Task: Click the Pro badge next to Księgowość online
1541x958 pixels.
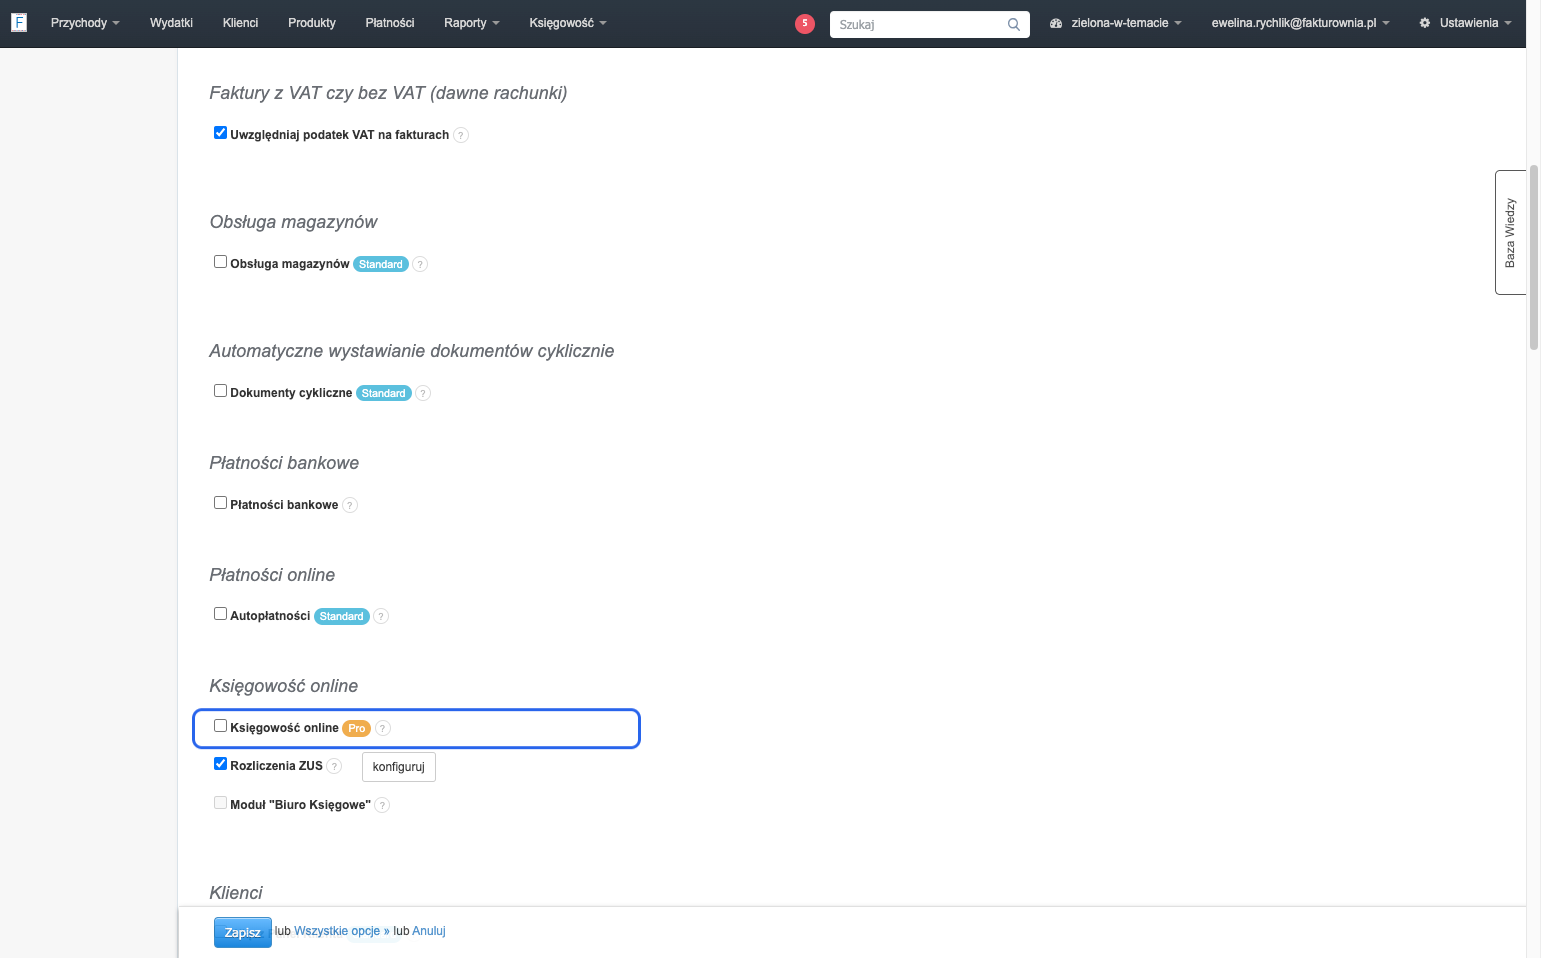Action: (x=357, y=728)
